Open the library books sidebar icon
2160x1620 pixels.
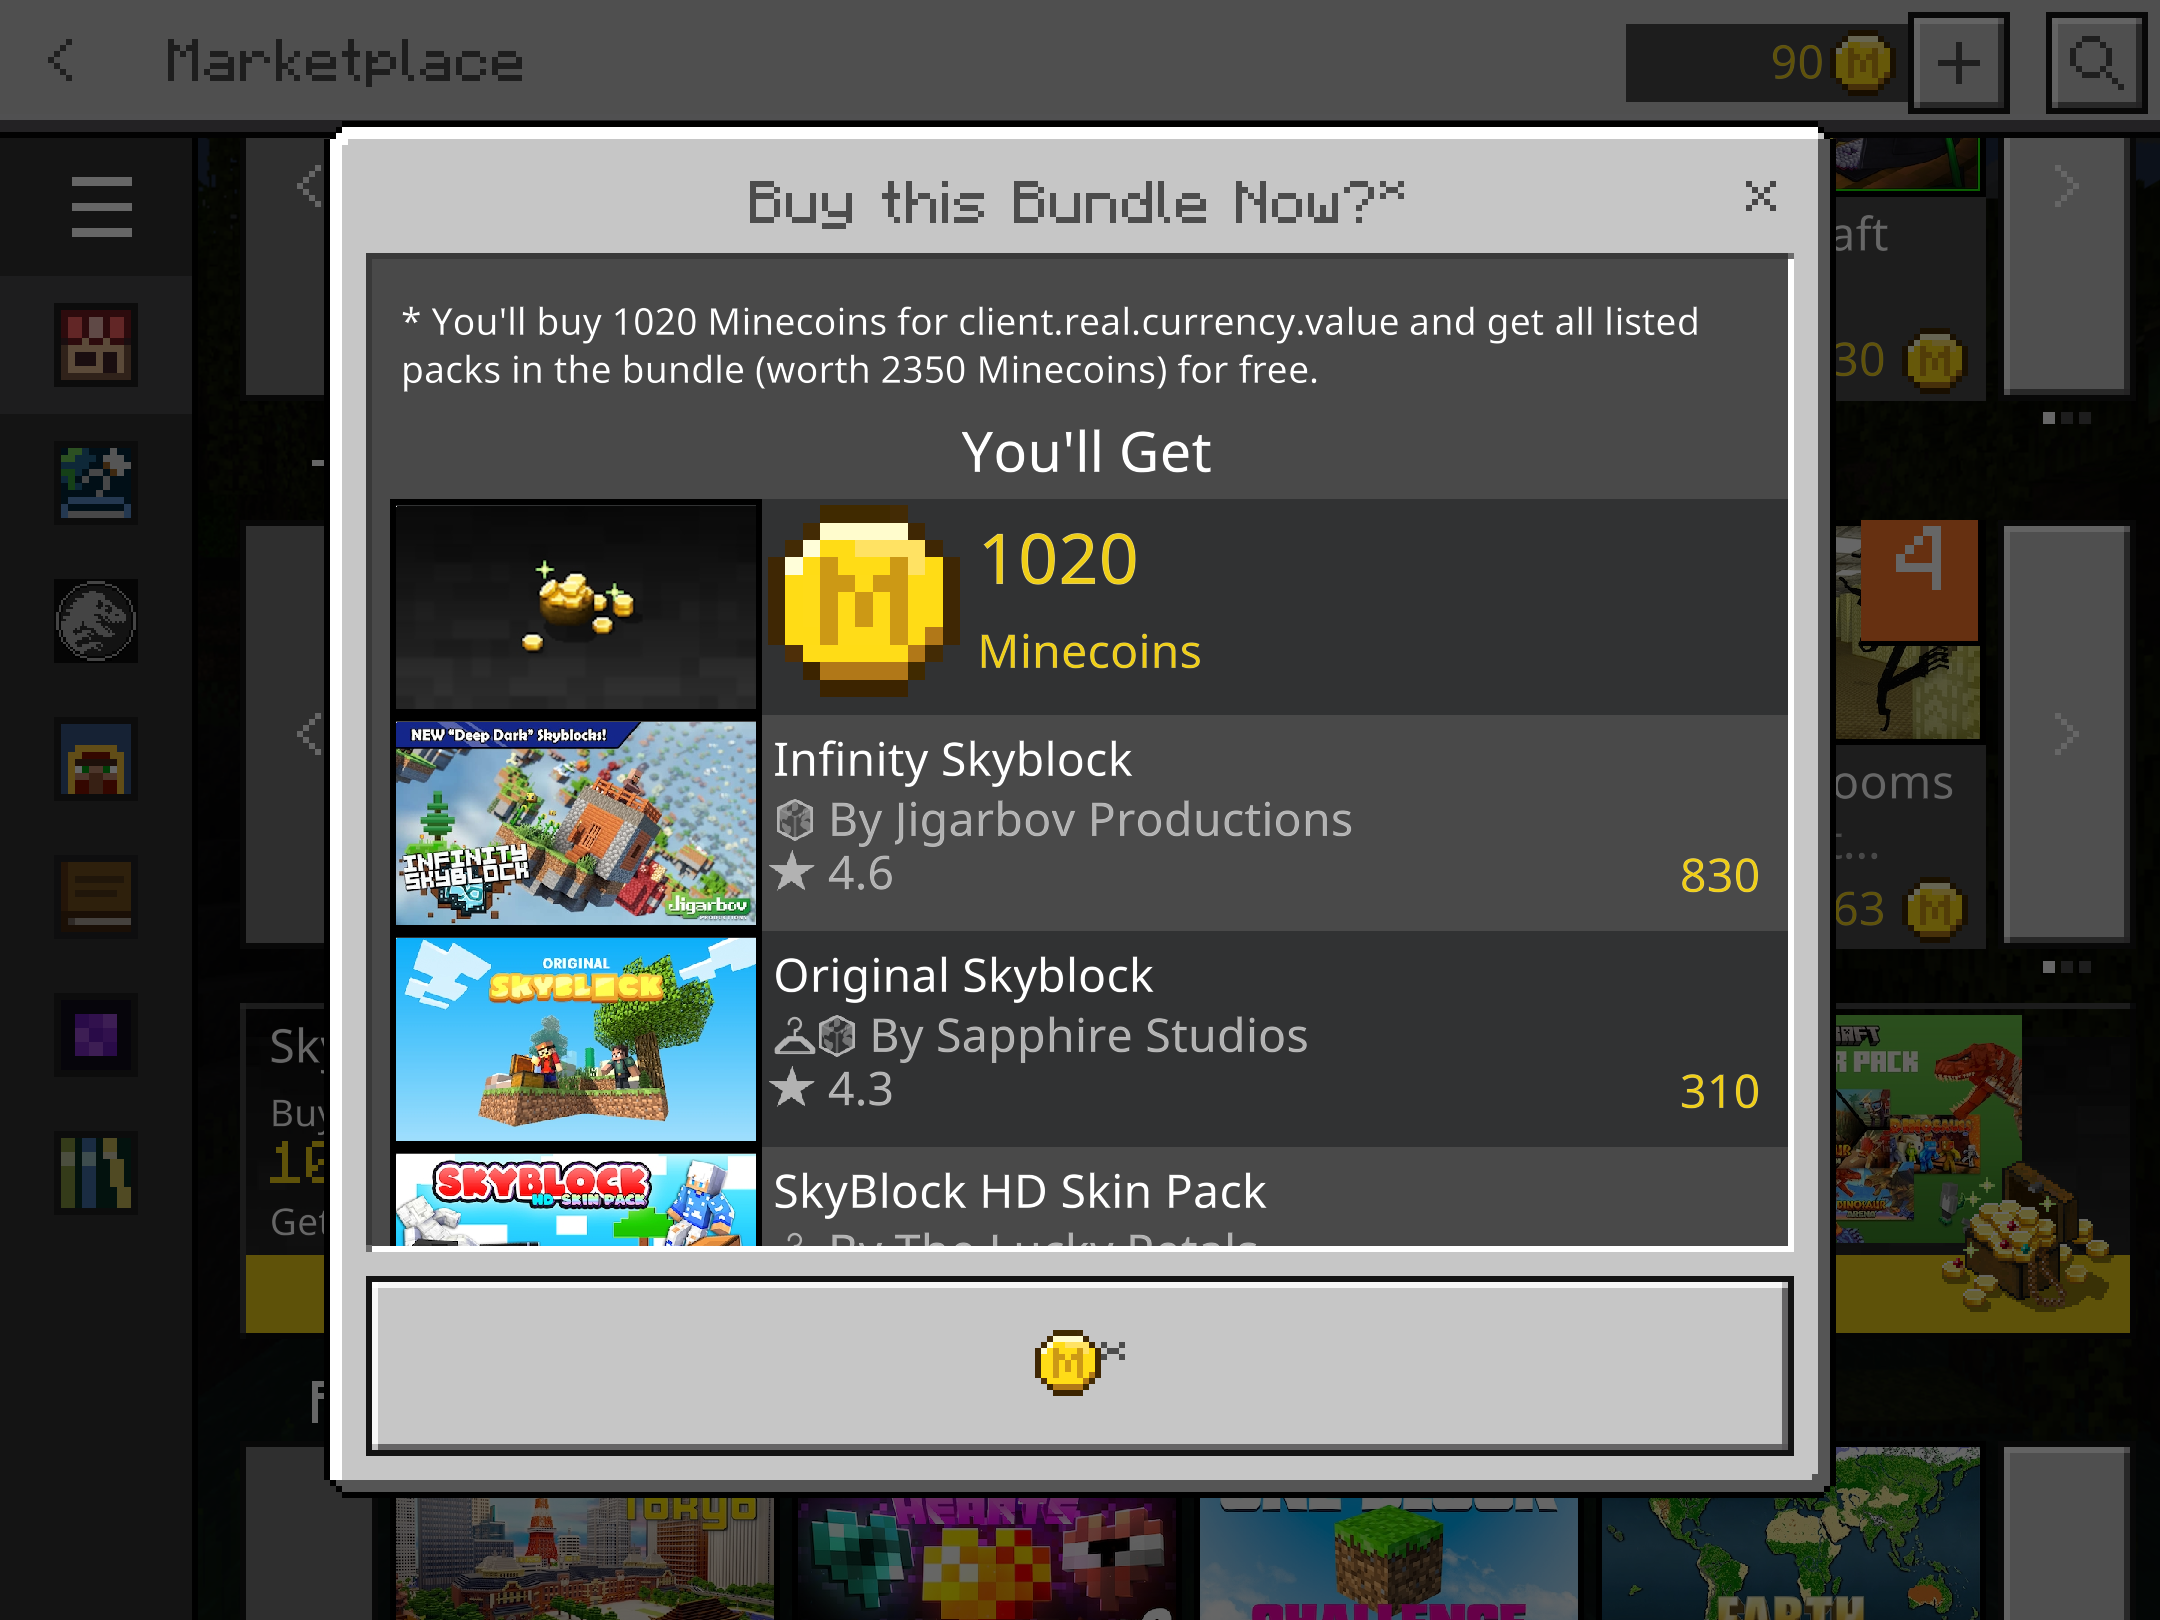pos(96,1173)
